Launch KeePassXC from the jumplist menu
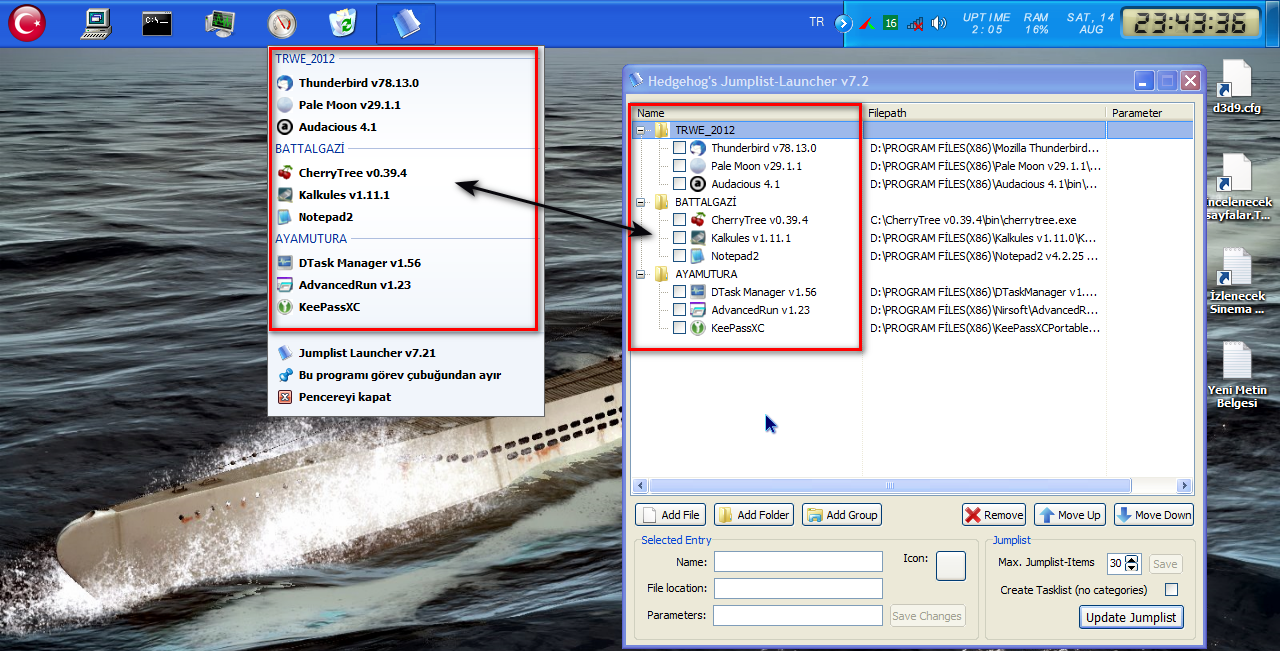Viewport: 1280px width, 651px height. (407, 307)
